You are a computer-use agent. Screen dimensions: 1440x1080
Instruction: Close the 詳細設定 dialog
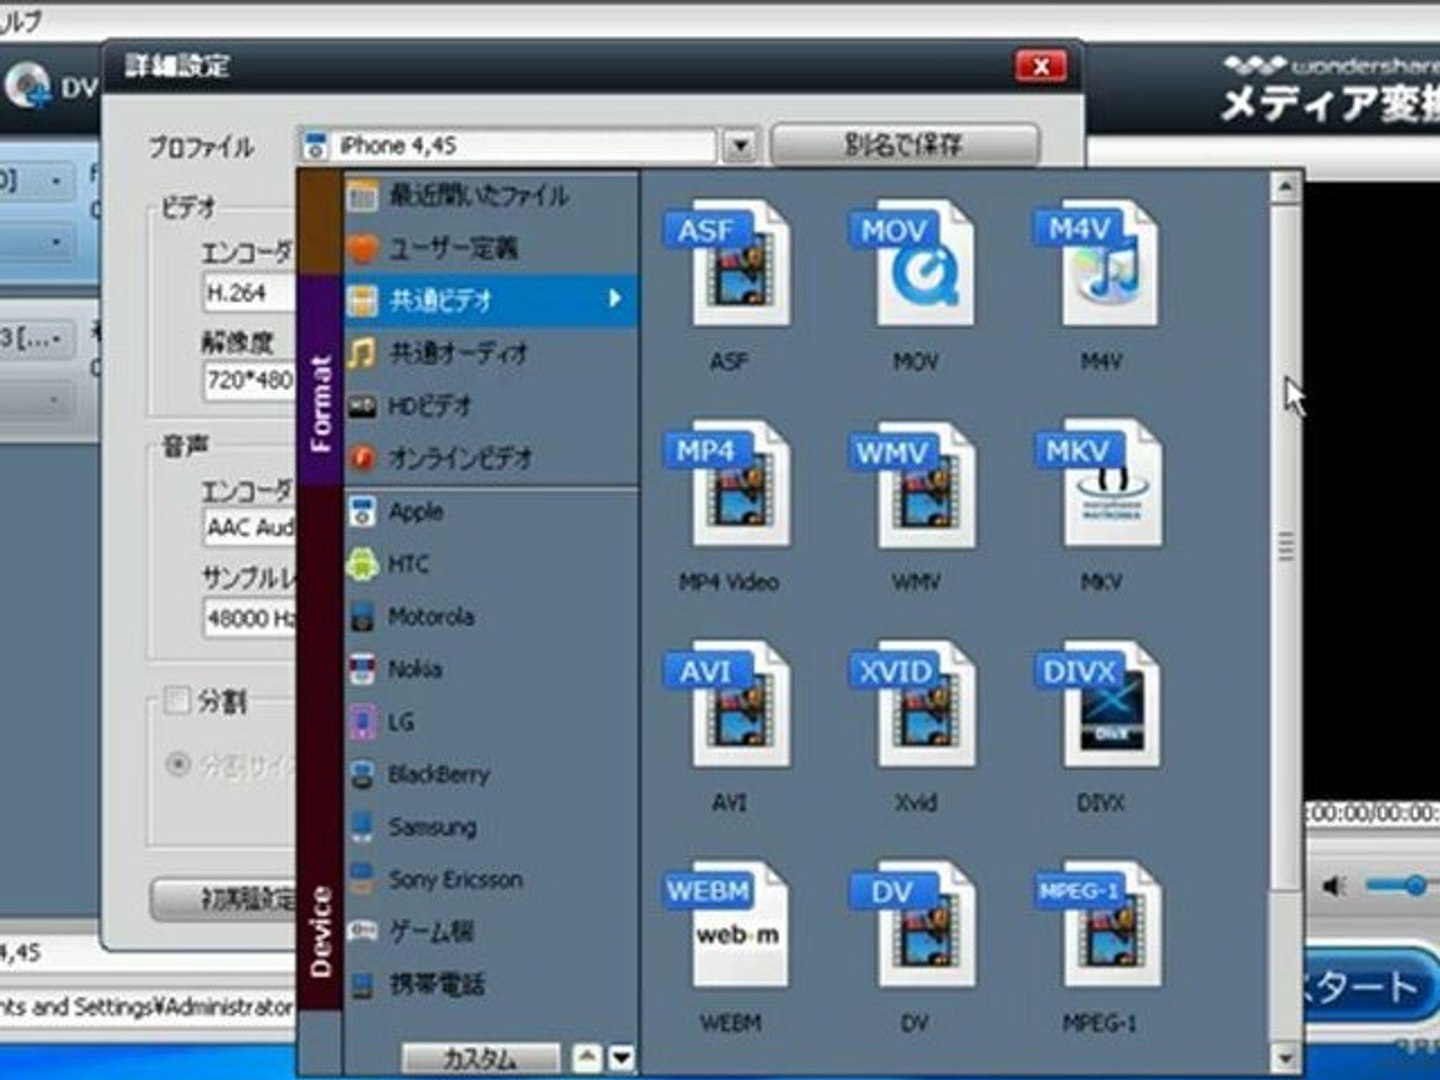pyautogui.click(x=1040, y=67)
